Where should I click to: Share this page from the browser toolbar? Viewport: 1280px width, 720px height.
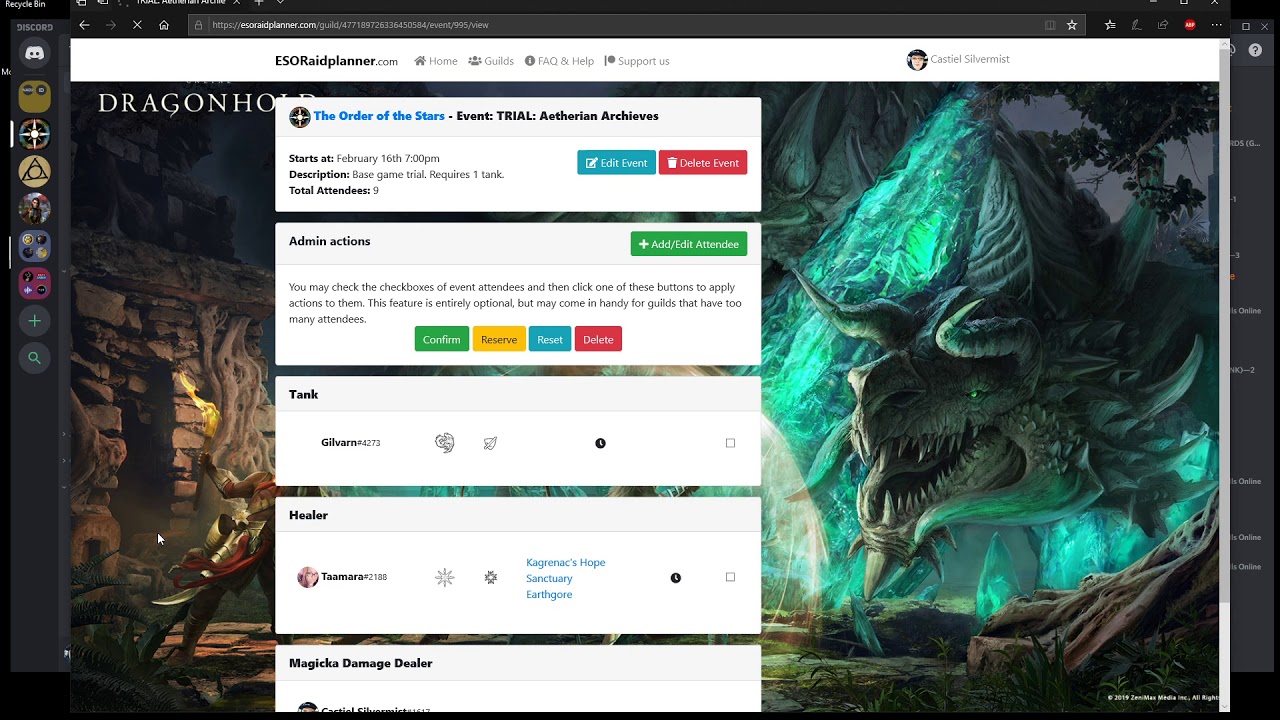pos(1163,25)
